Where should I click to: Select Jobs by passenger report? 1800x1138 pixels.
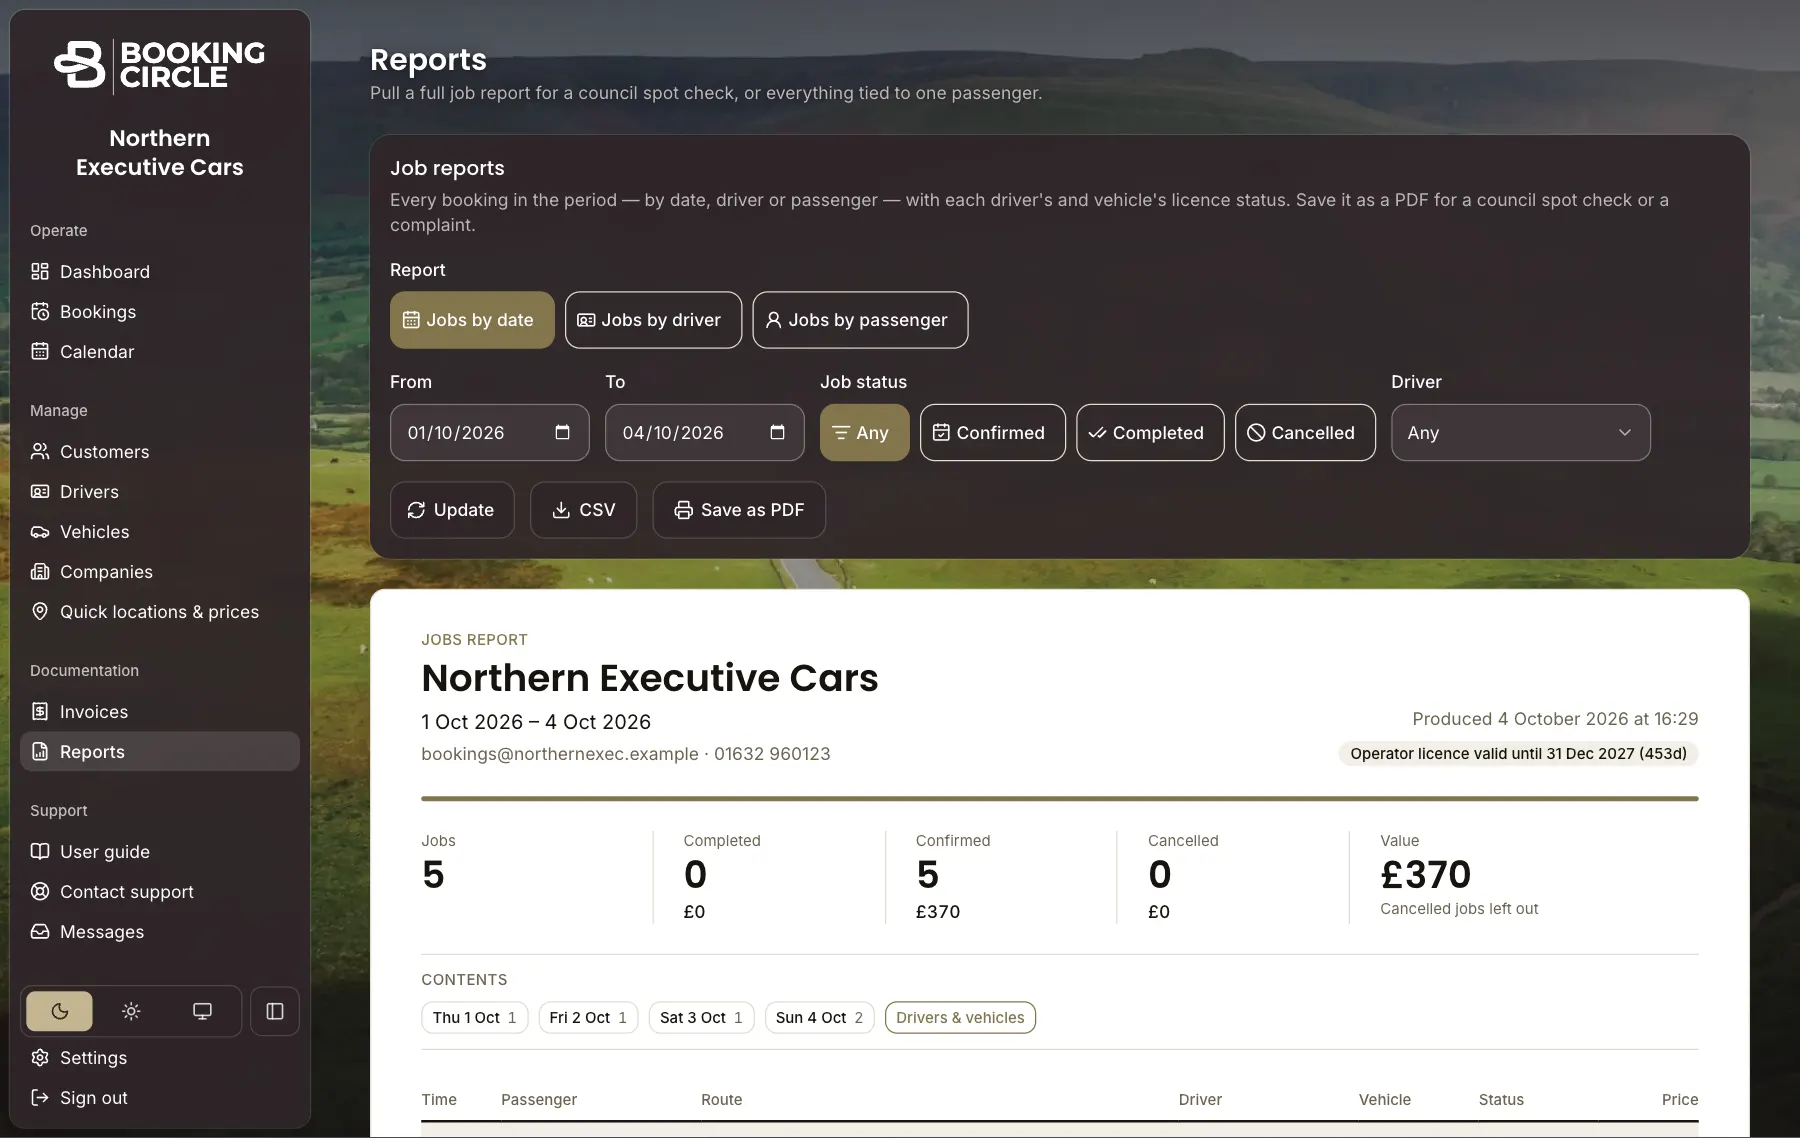click(860, 320)
